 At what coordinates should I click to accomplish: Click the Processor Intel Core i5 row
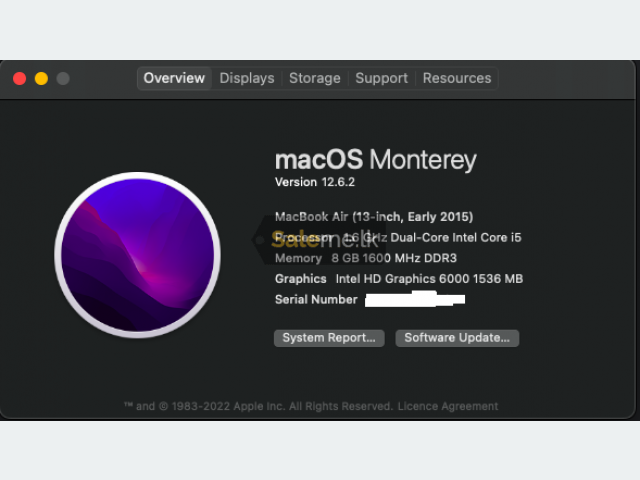[x=398, y=238]
